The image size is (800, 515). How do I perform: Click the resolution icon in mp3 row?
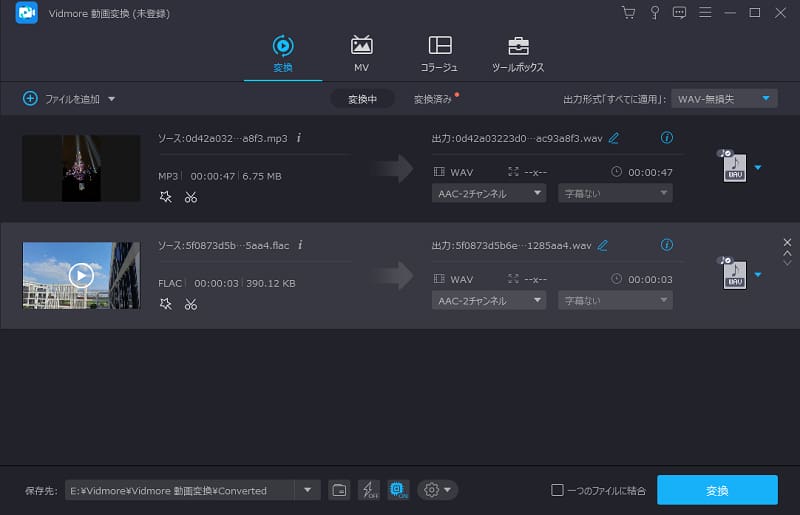click(513, 171)
